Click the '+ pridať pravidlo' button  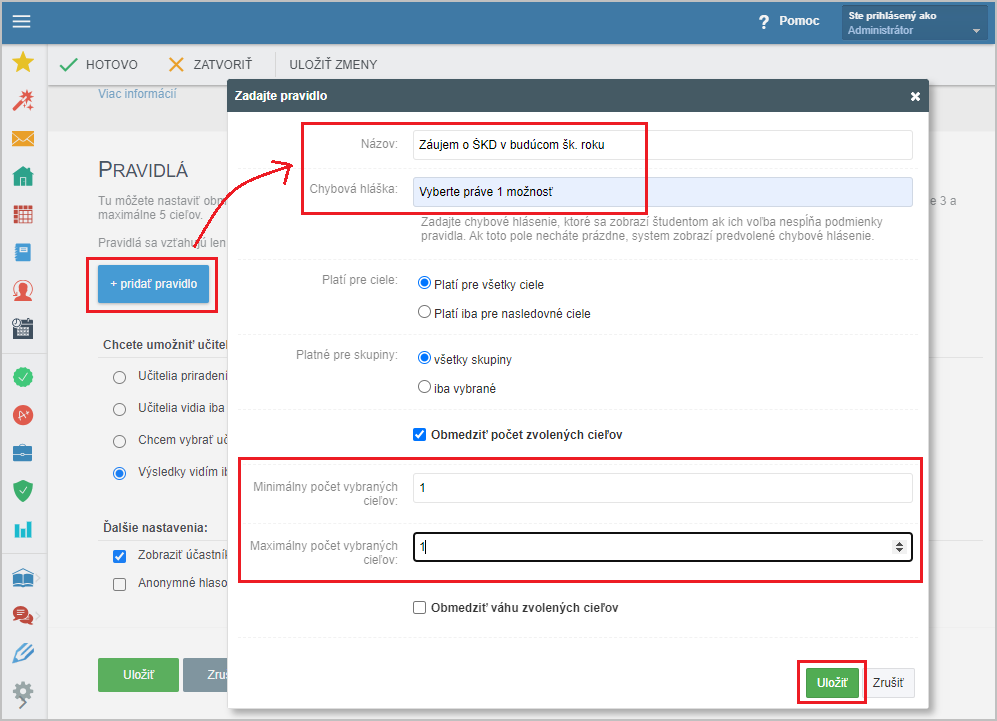153,284
